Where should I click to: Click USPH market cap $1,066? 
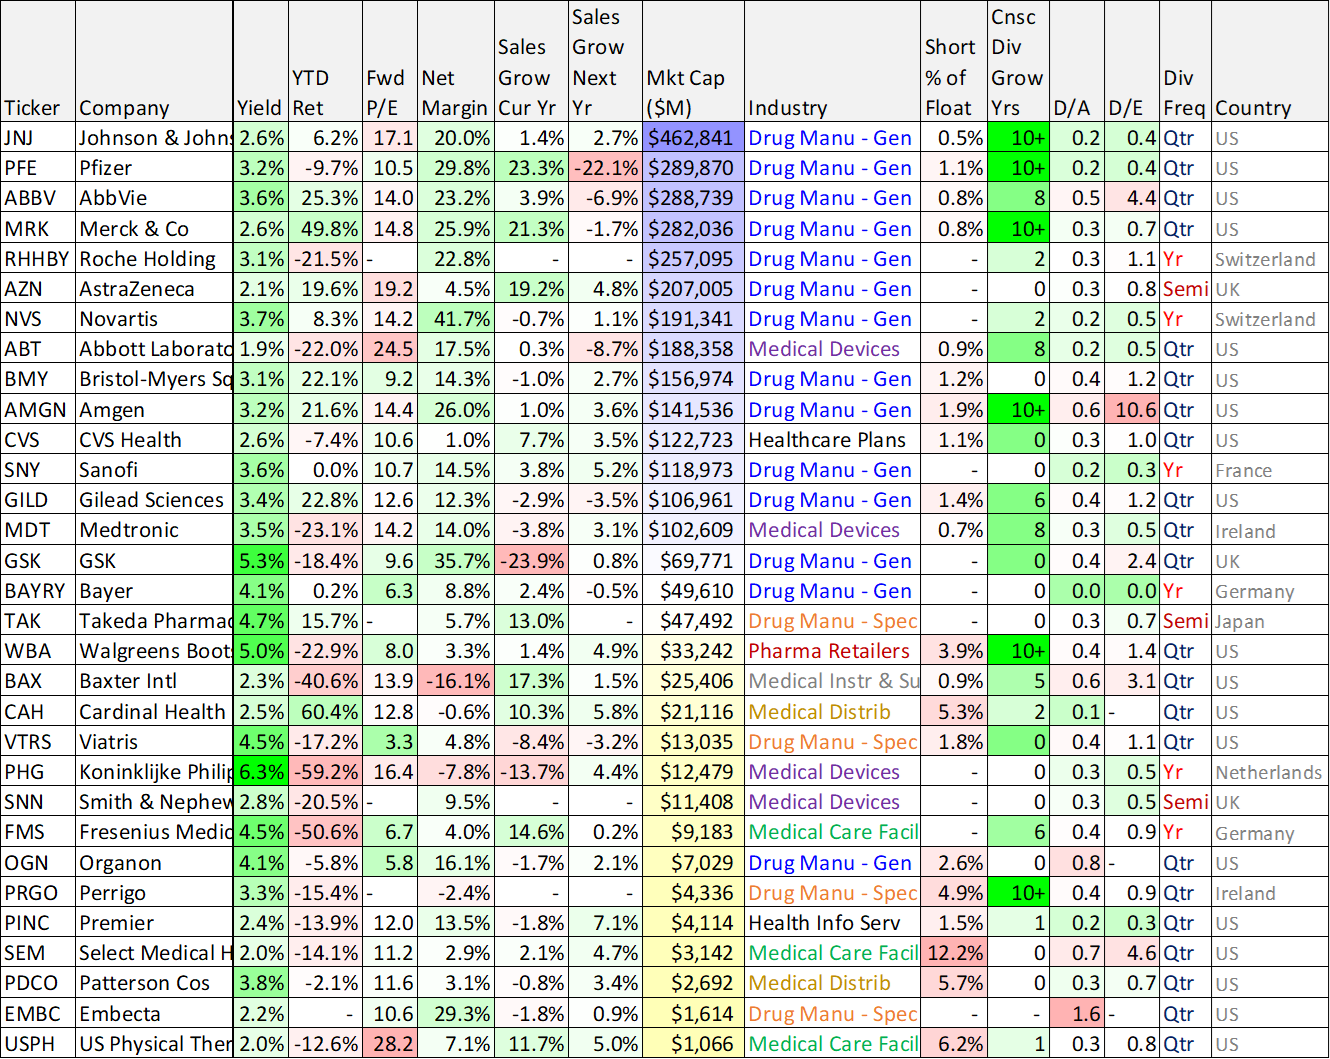coord(693,1044)
